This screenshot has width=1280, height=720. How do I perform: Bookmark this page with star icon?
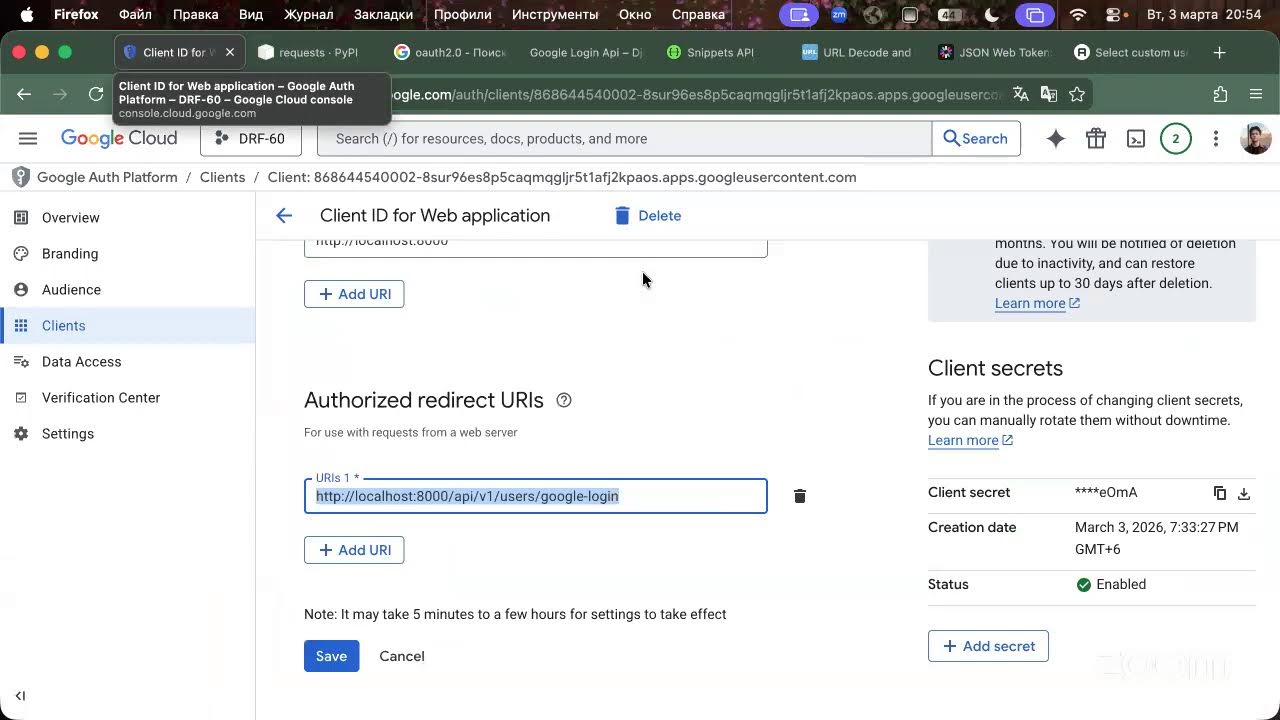click(x=1077, y=94)
